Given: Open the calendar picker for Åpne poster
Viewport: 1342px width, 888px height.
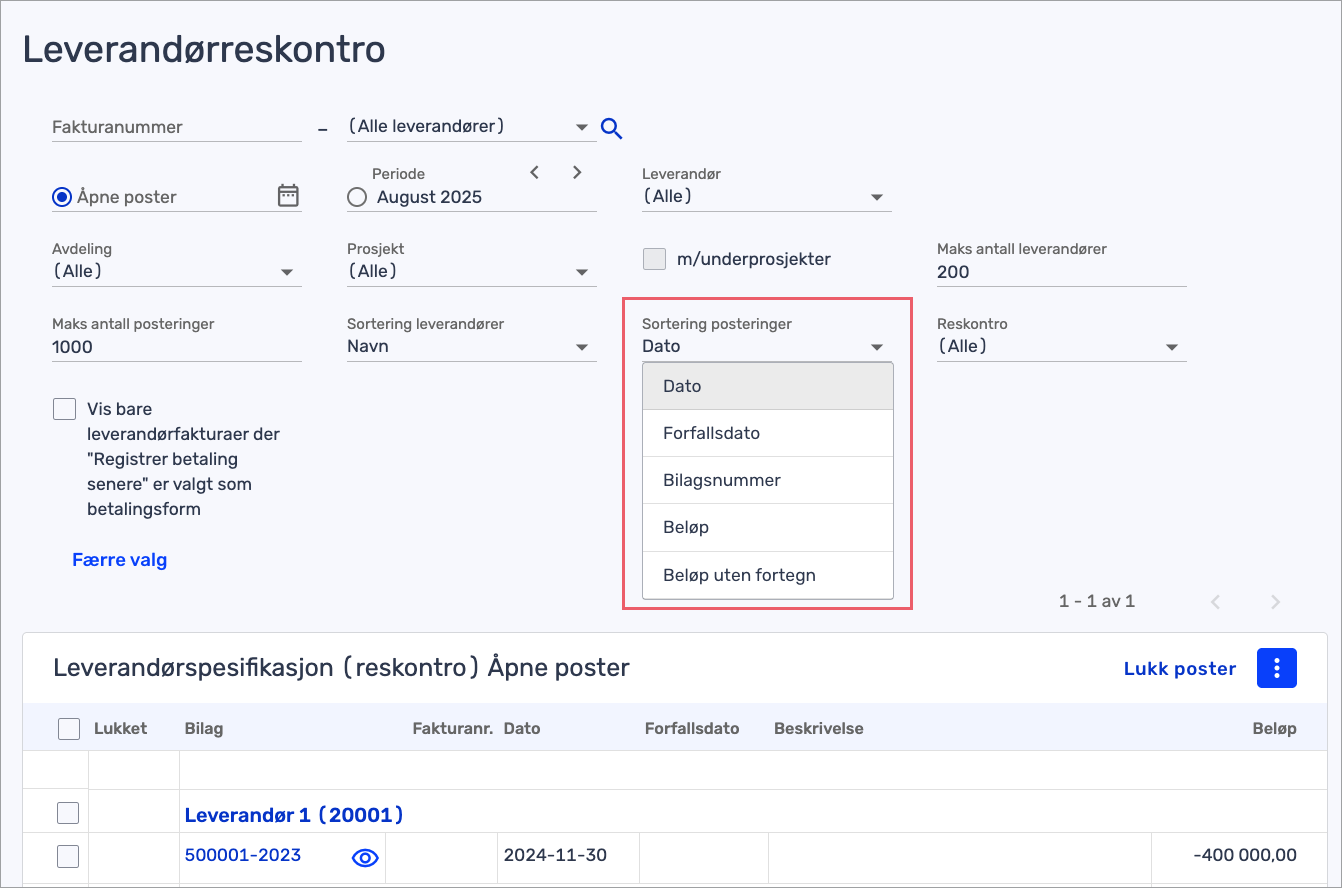Looking at the screenshot, I should pos(288,196).
